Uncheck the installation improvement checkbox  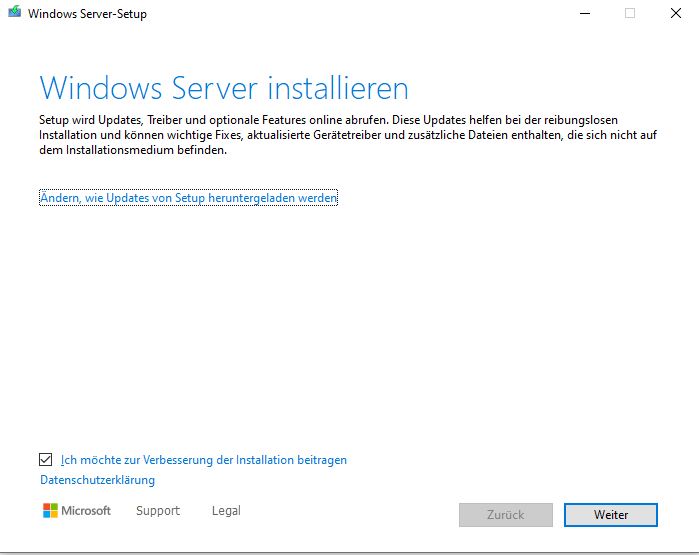tap(45, 460)
